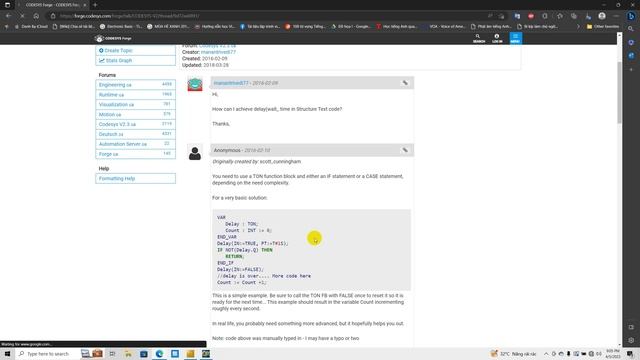This screenshot has height=360, width=640.
Task: Click the red ABP extension icon
Action: pyautogui.click(x=531, y=16)
